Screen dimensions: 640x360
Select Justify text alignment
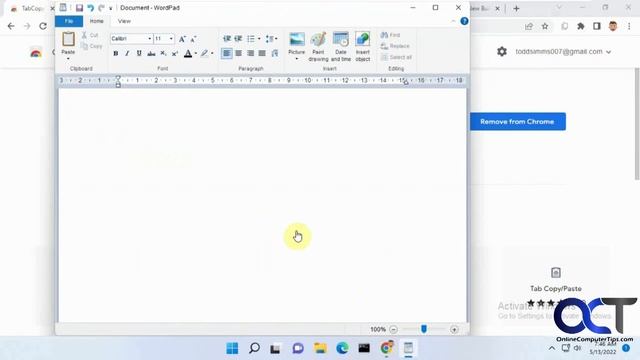(262, 53)
